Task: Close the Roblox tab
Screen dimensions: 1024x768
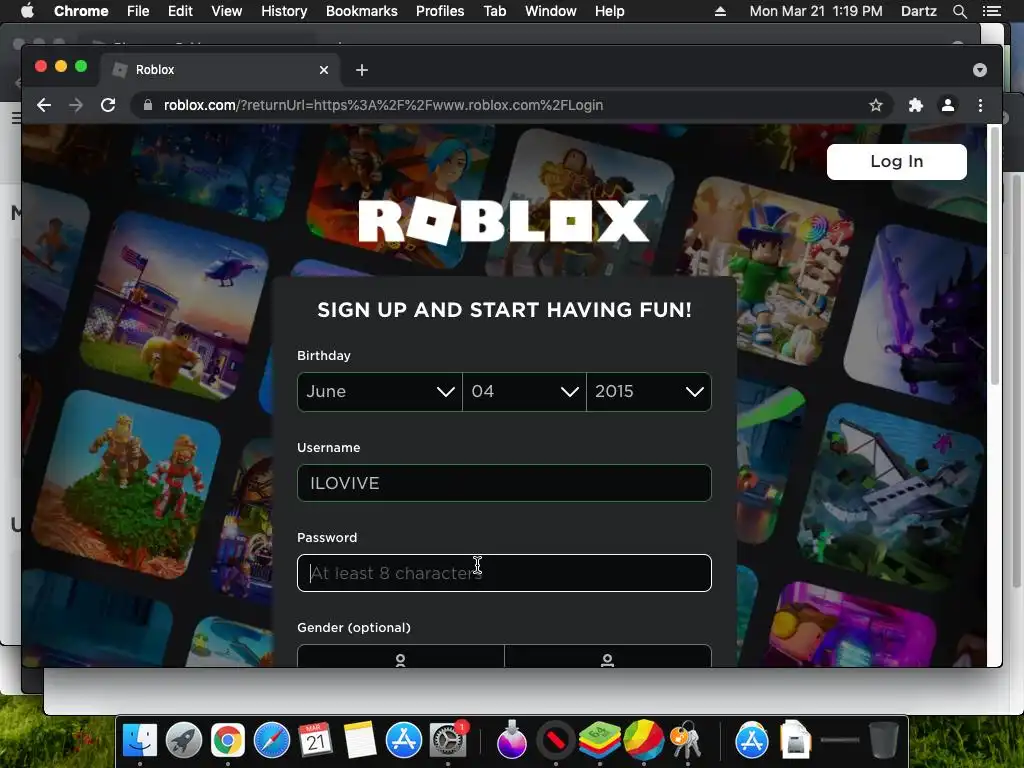Action: [x=324, y=70]
